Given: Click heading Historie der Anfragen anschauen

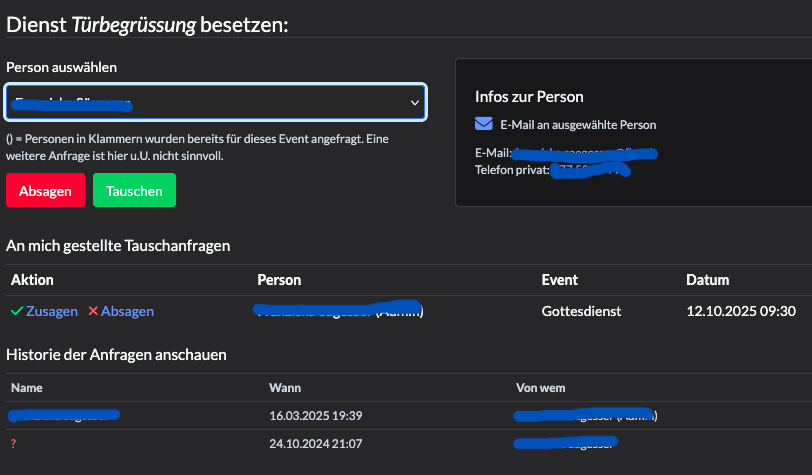Looking at the screenshot, I should 117,355.
